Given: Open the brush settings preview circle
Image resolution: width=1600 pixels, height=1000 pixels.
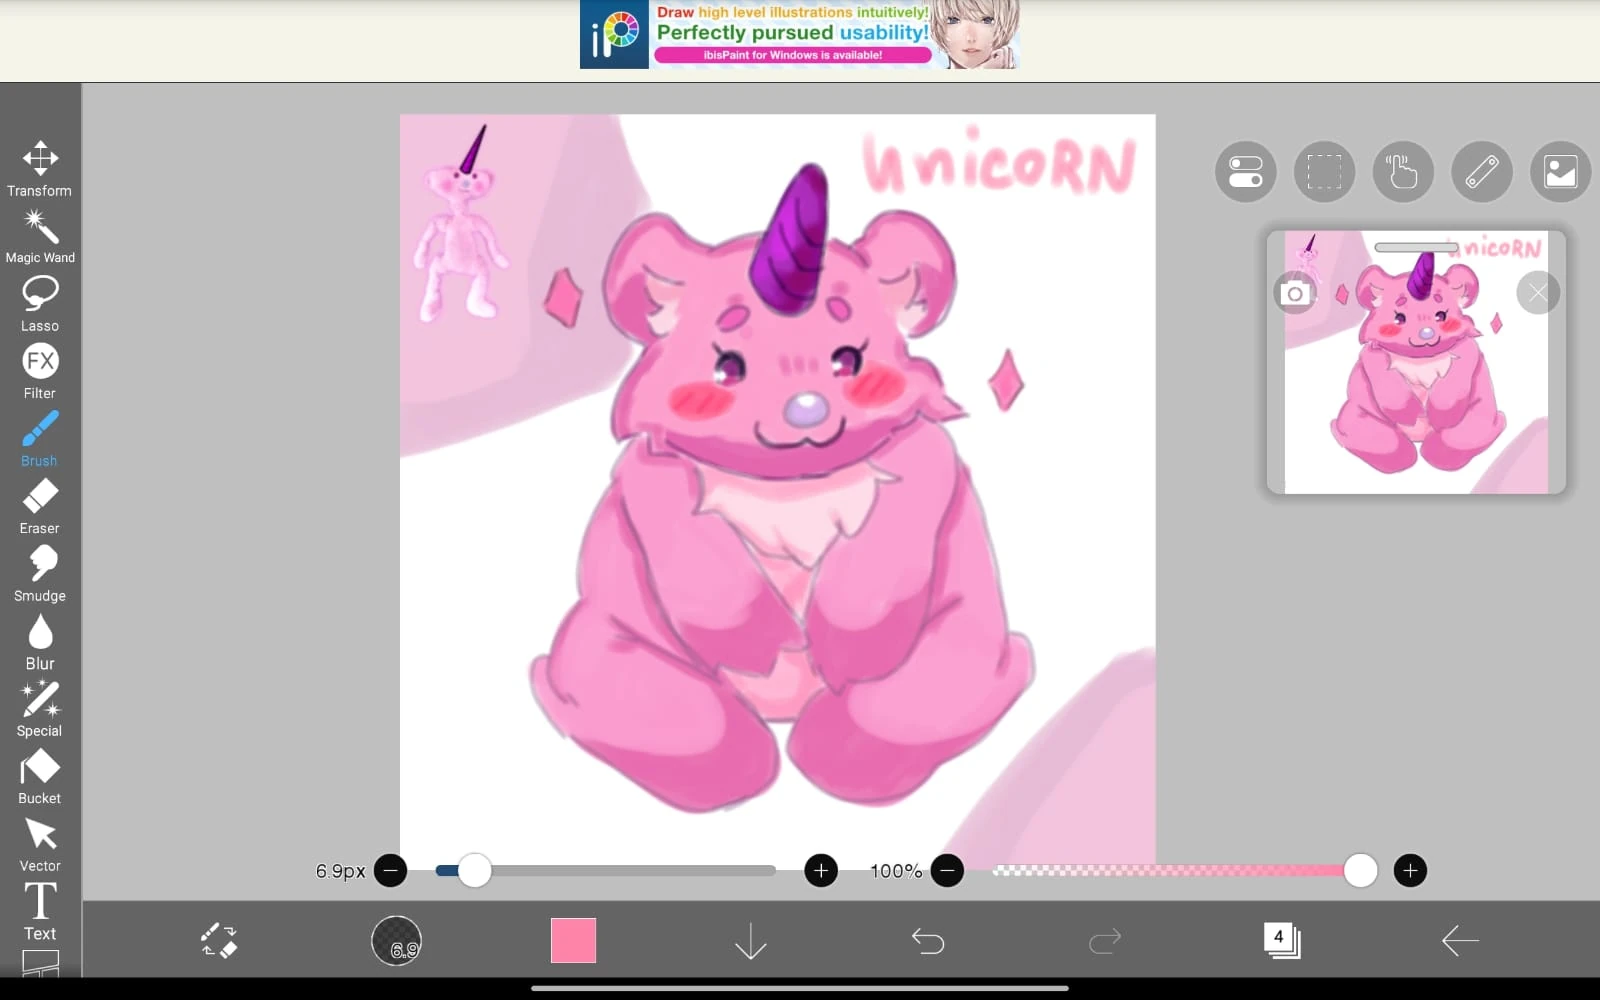Looking at the screenshot, I should pos(398,940).
